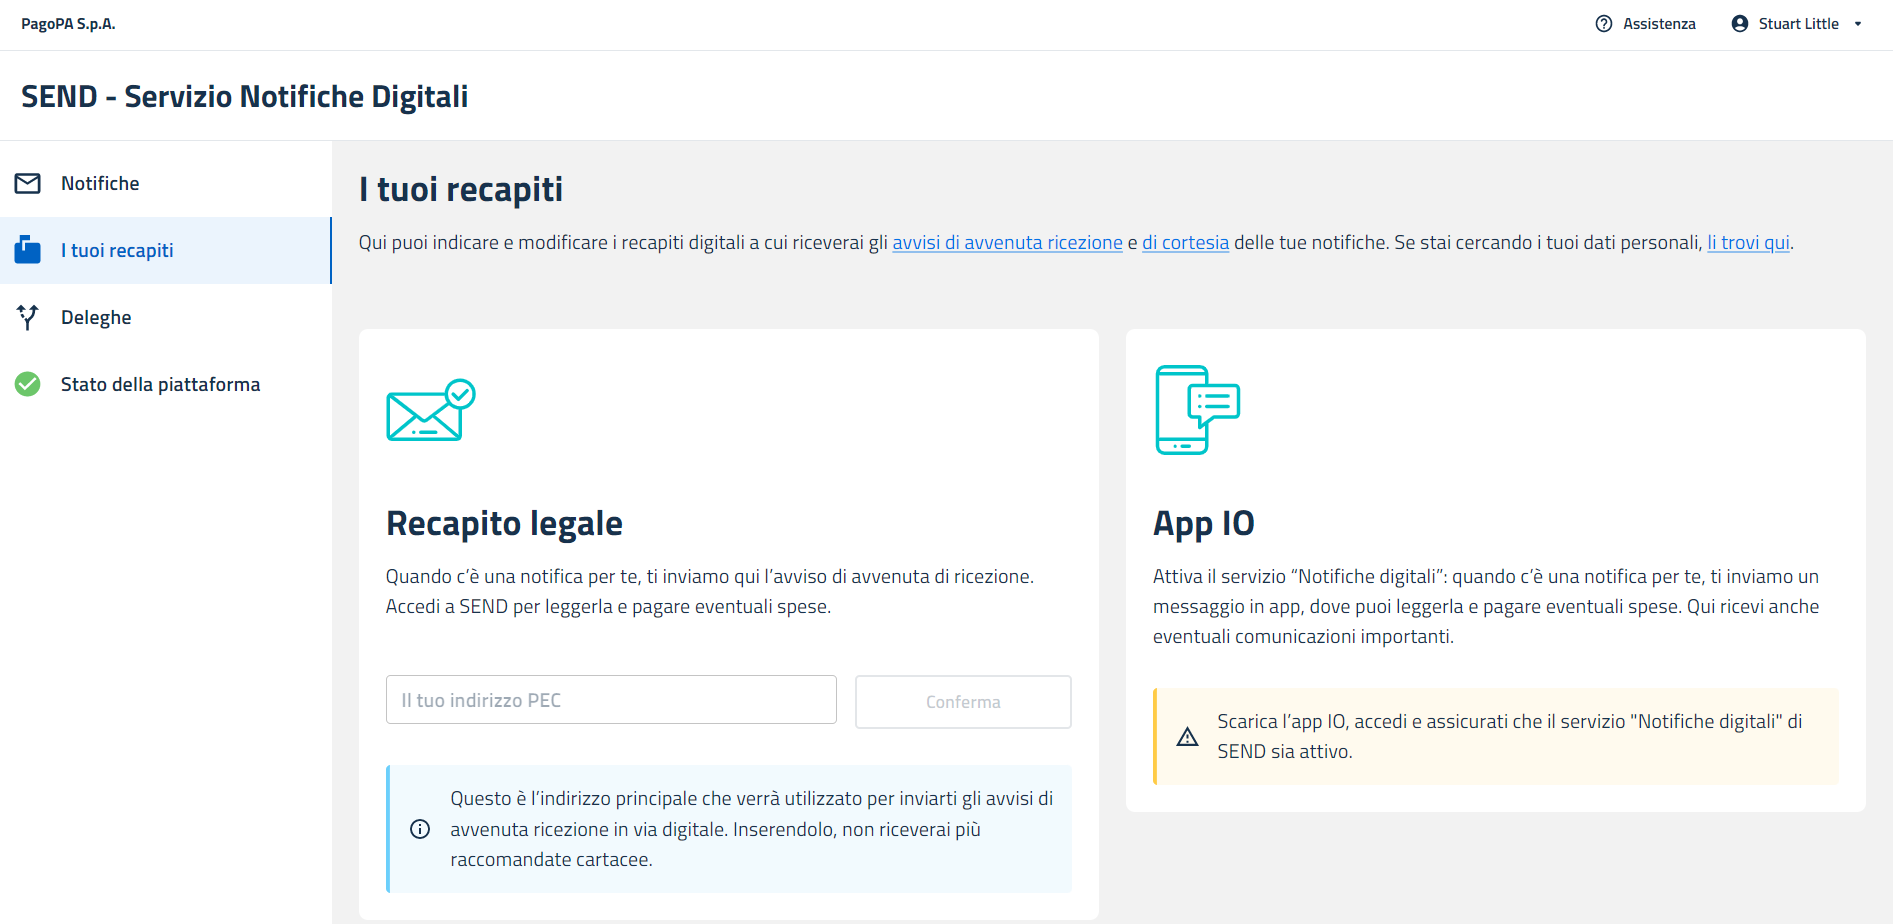Expand the Stuart Little account dropdown arrow
The height and width of the screenshot is (924, 1893).
[1858, 24]
